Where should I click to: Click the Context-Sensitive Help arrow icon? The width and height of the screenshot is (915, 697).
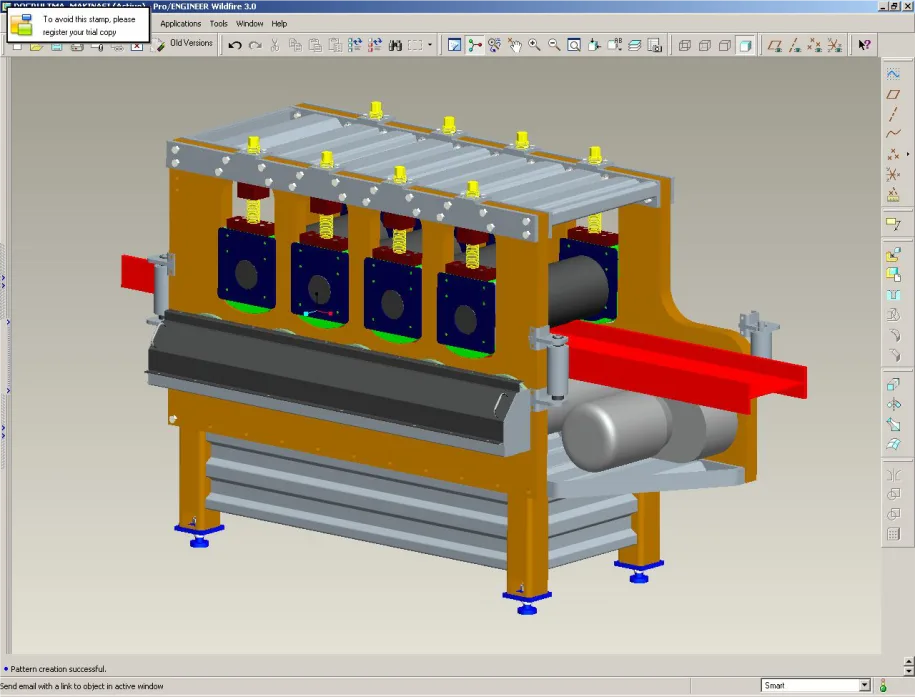click(x=864, y=45)
